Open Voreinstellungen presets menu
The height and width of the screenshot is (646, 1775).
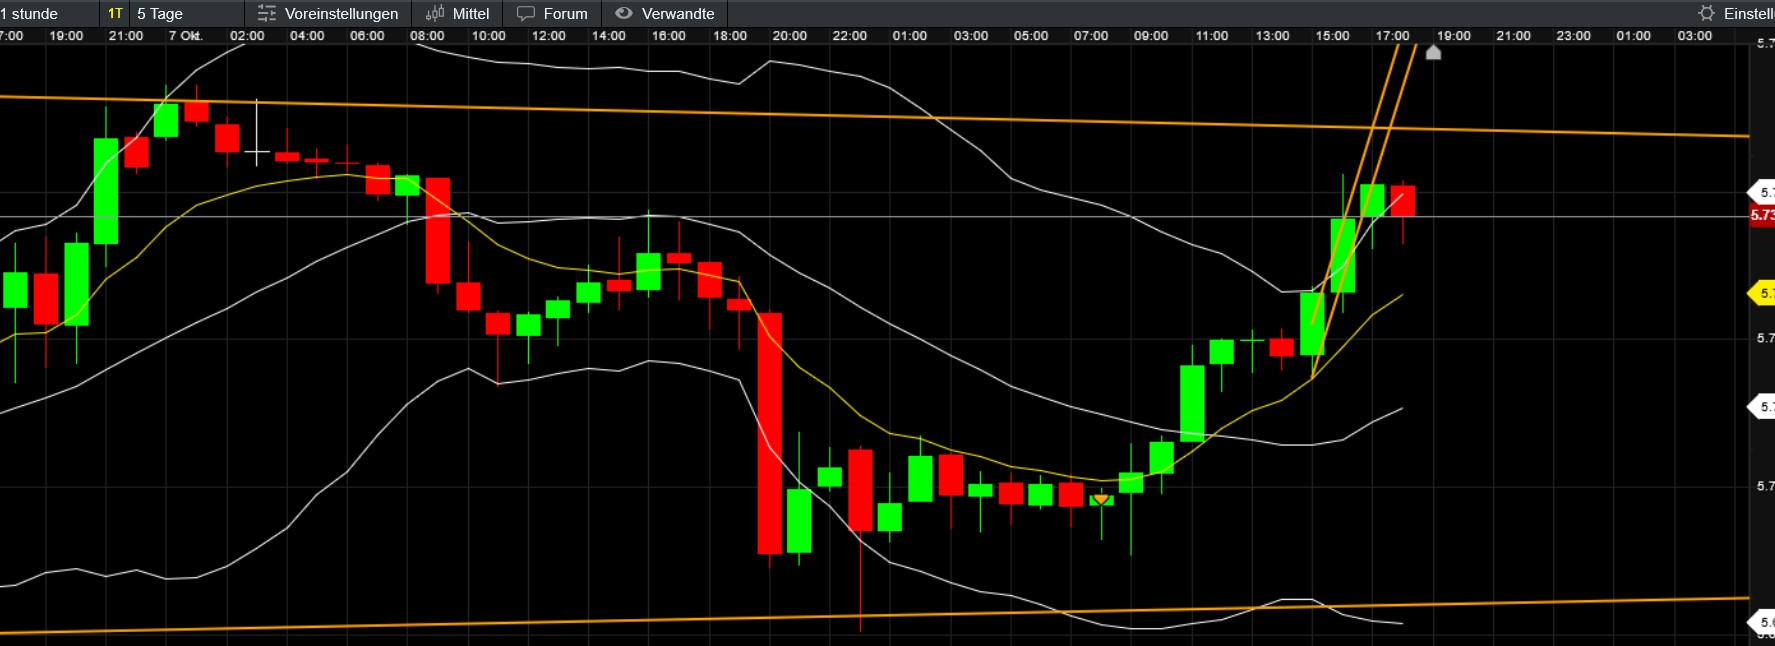328,14
